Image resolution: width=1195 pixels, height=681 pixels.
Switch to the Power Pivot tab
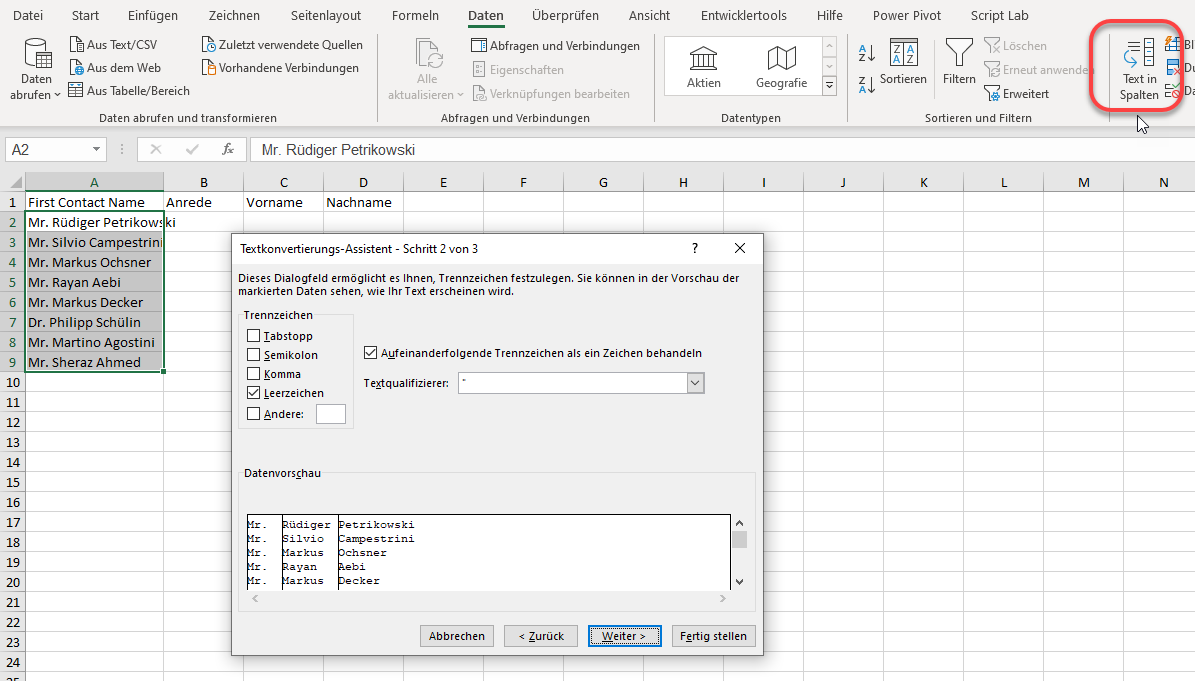[907, 15]
